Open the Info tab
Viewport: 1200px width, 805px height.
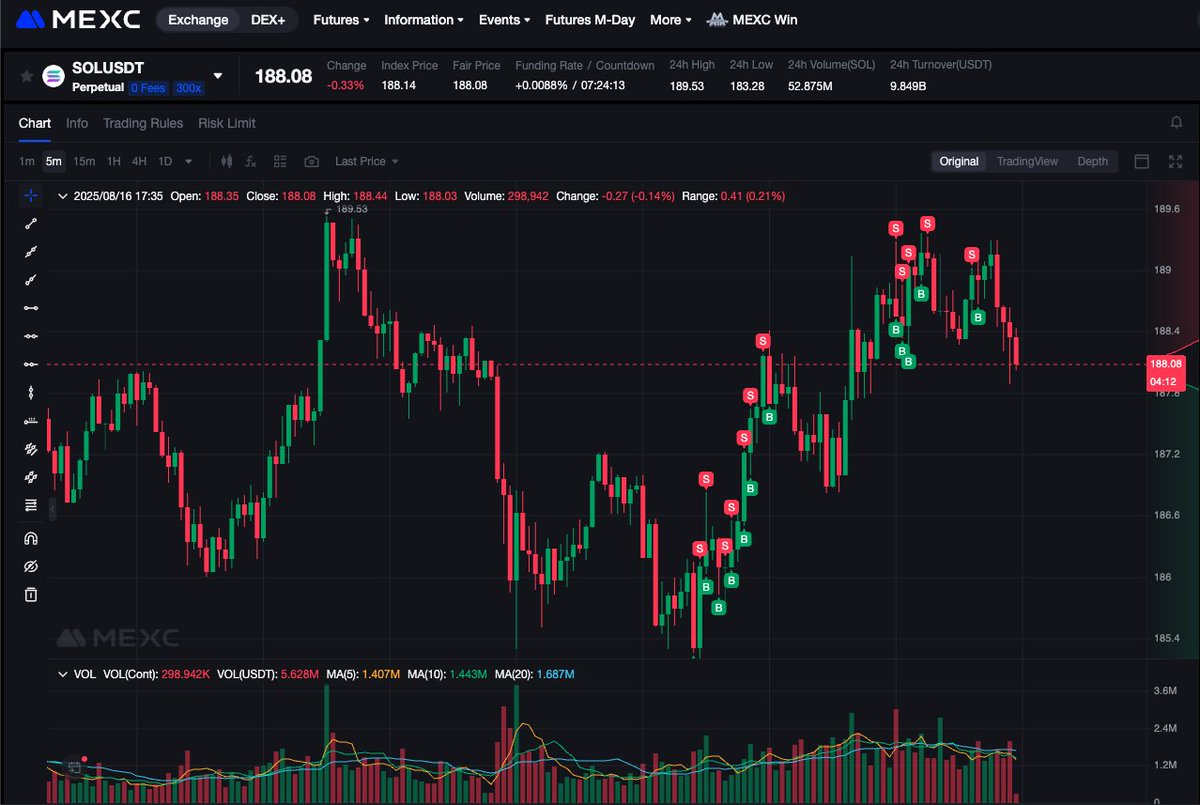(77, 123)
